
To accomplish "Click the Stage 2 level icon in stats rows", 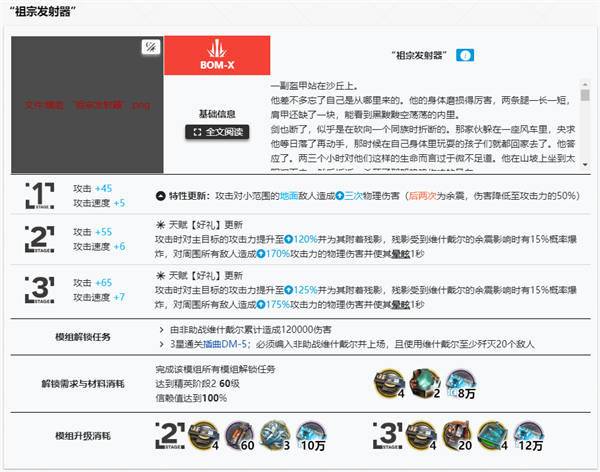I will coord(40,239).
